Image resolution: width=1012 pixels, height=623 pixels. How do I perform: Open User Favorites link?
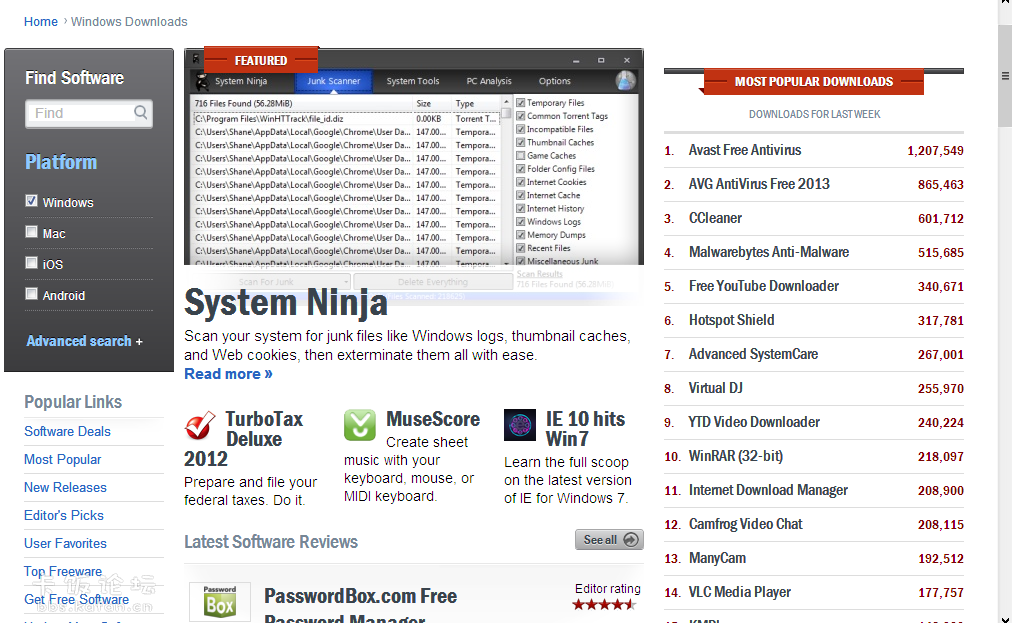coord(65,544)
